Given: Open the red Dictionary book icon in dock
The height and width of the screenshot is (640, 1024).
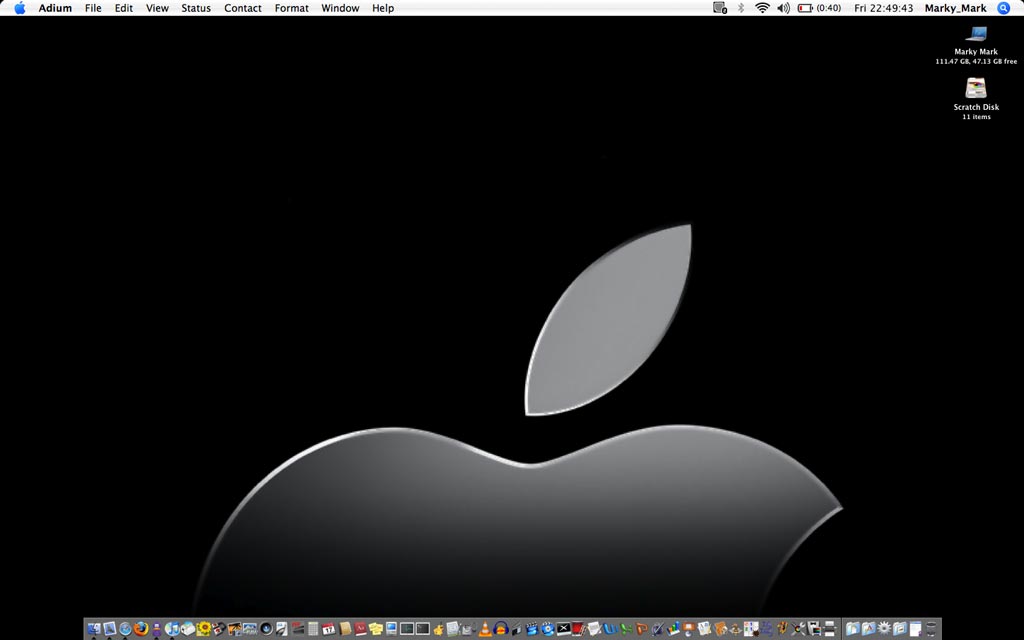Looking at the screenshot, I should (x=360, y=630).
